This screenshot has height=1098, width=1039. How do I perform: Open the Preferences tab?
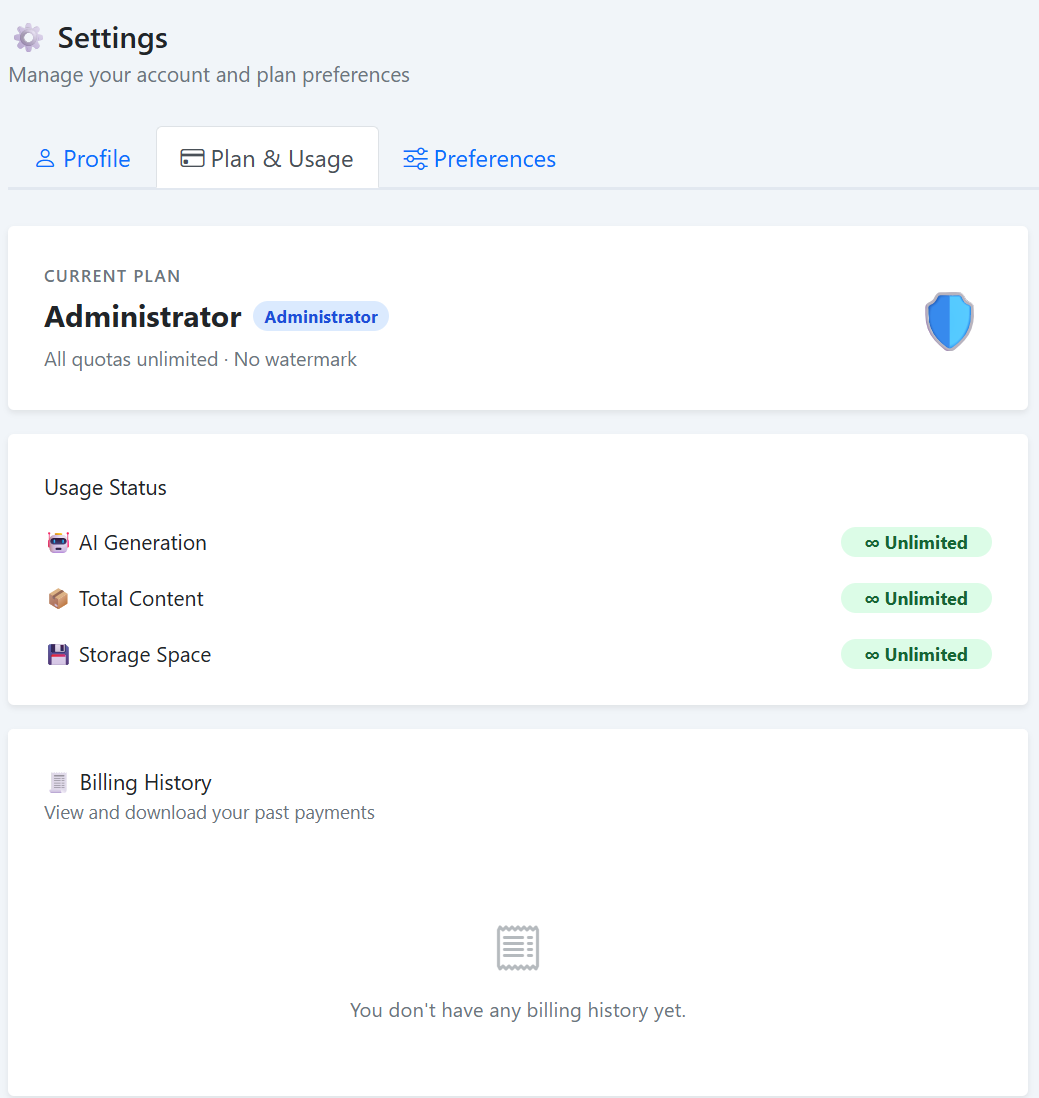(480, 159)
